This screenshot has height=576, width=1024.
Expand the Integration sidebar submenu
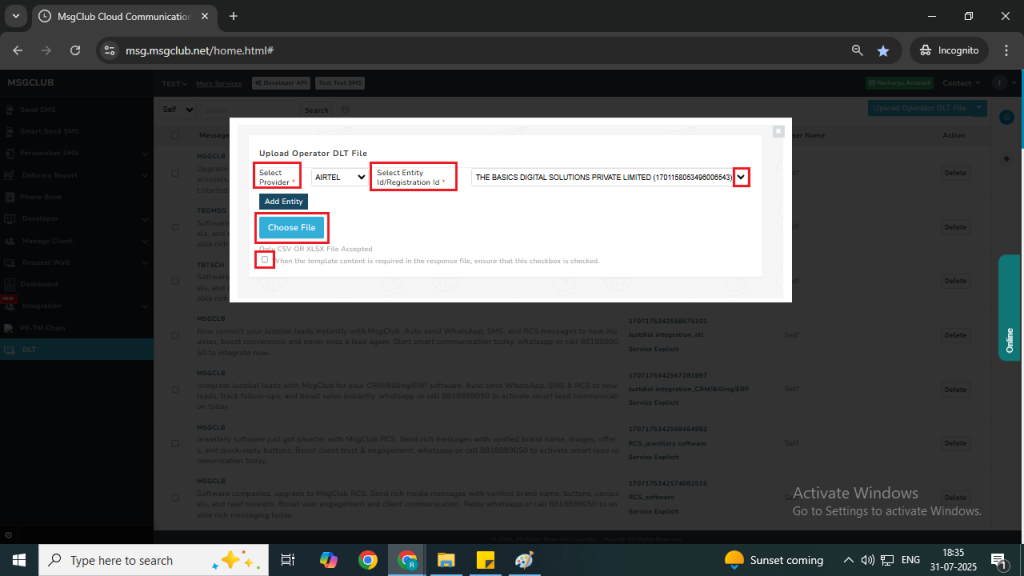click(144, 306)
